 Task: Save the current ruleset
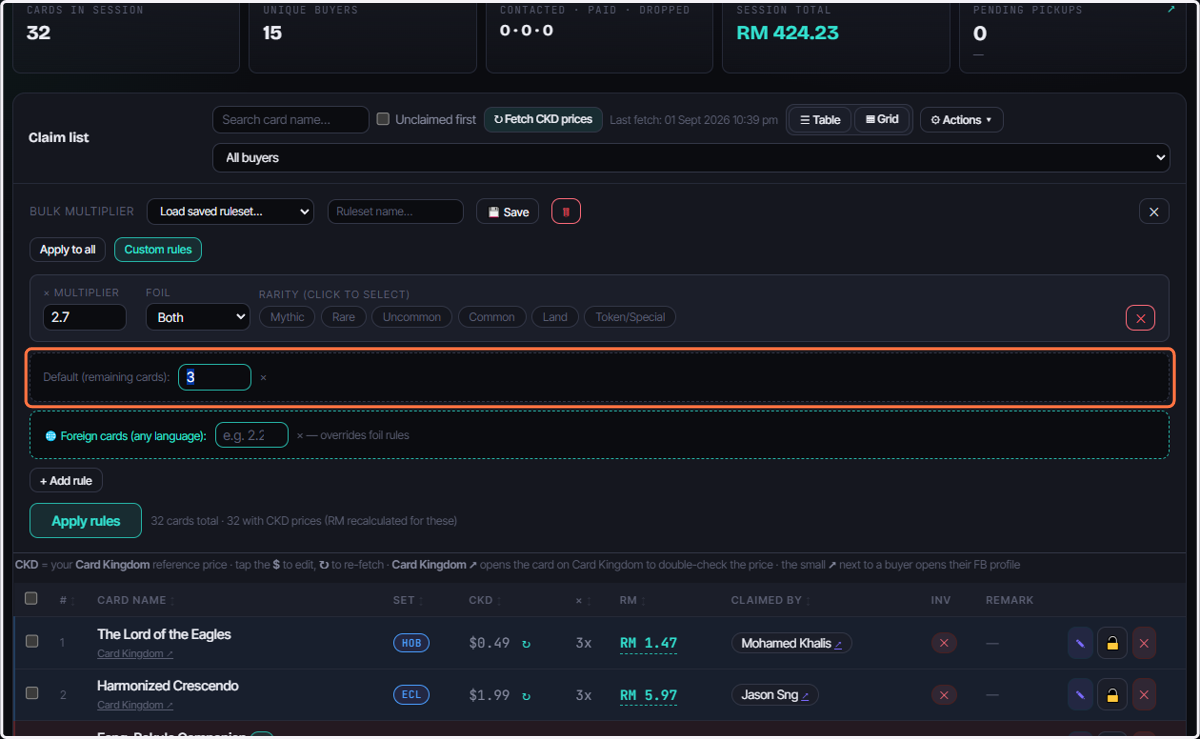tap(508, 212)
